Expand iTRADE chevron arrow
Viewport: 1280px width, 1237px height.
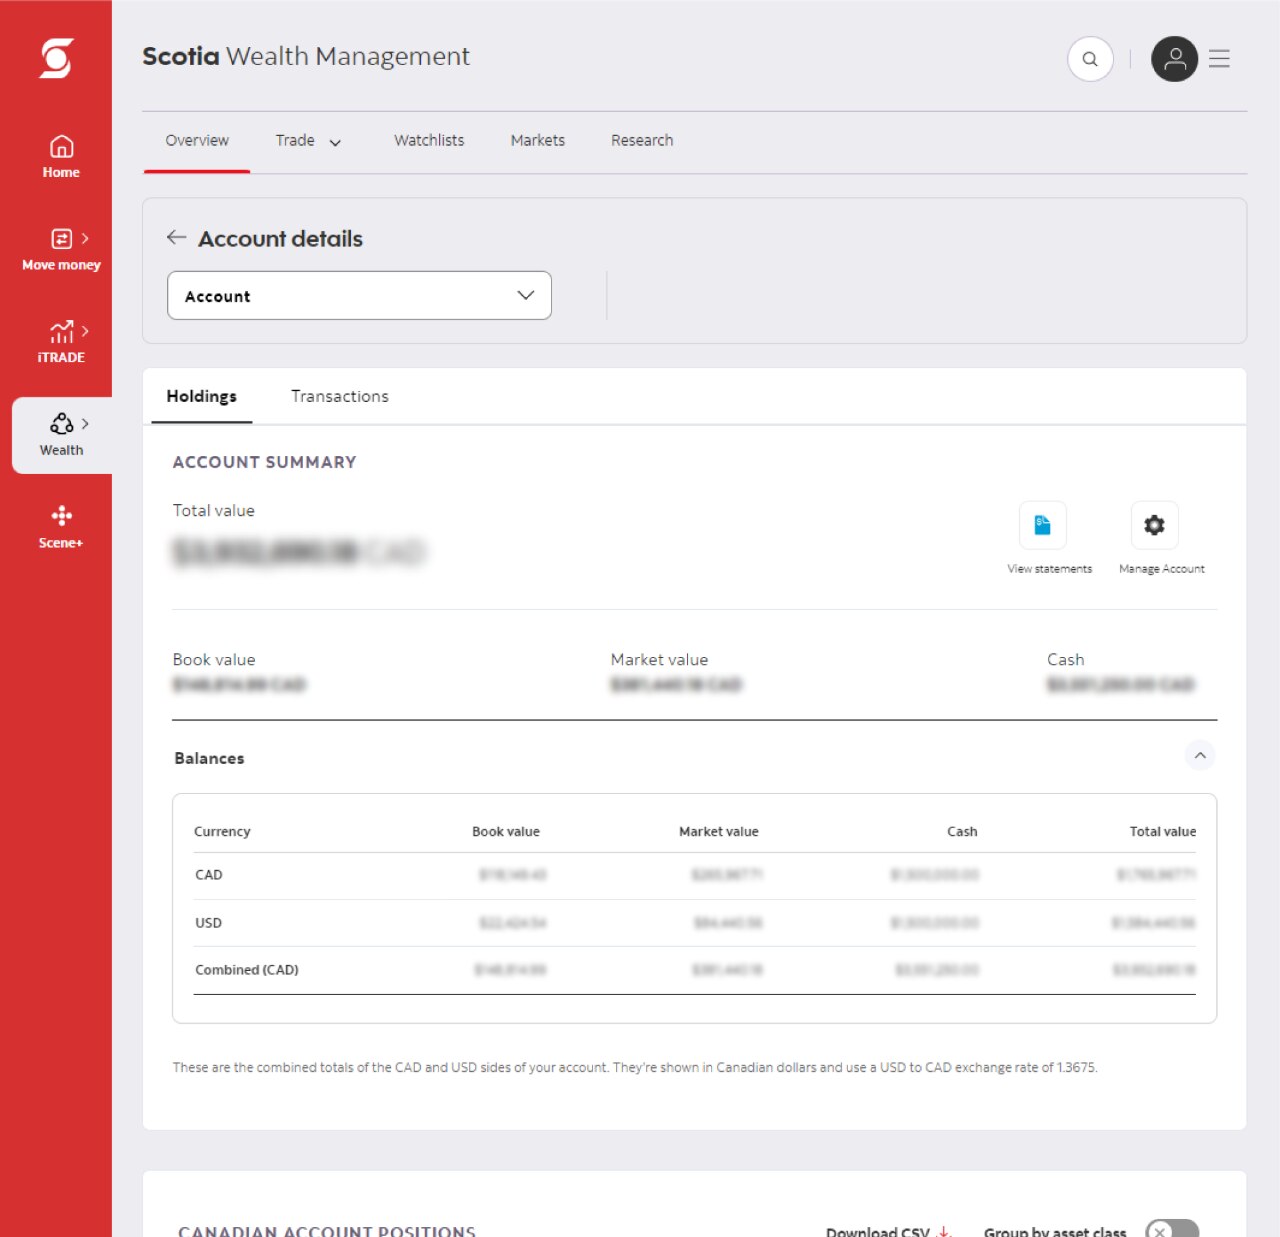coord(85,331)
